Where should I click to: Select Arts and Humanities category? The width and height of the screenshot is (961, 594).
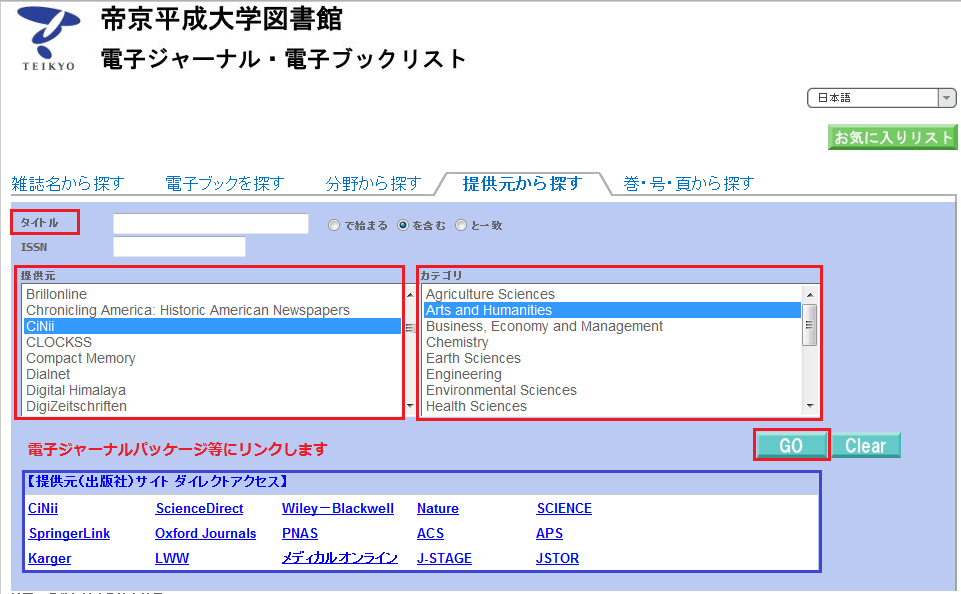612,310
